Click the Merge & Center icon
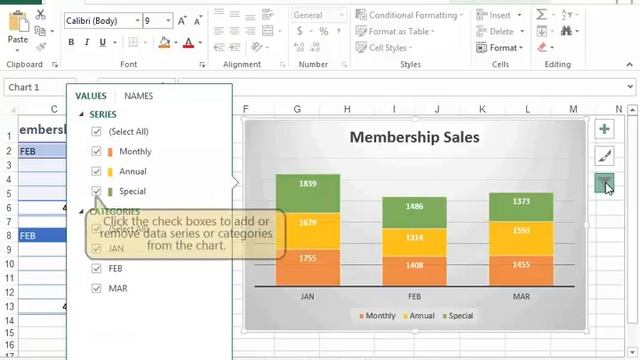This screenshot has height=360, width=640. pyautogui.click(x=268, y=31)
